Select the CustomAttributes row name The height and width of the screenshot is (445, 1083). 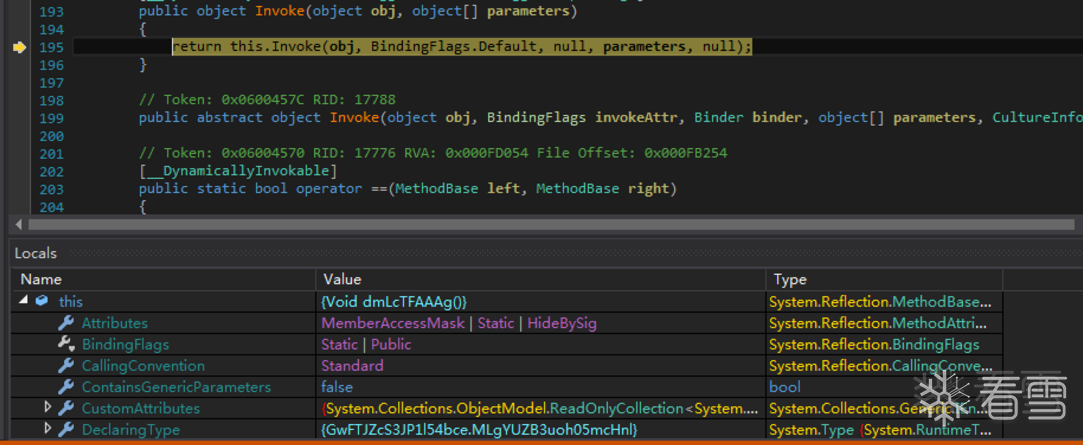click(x=140, y=408)
